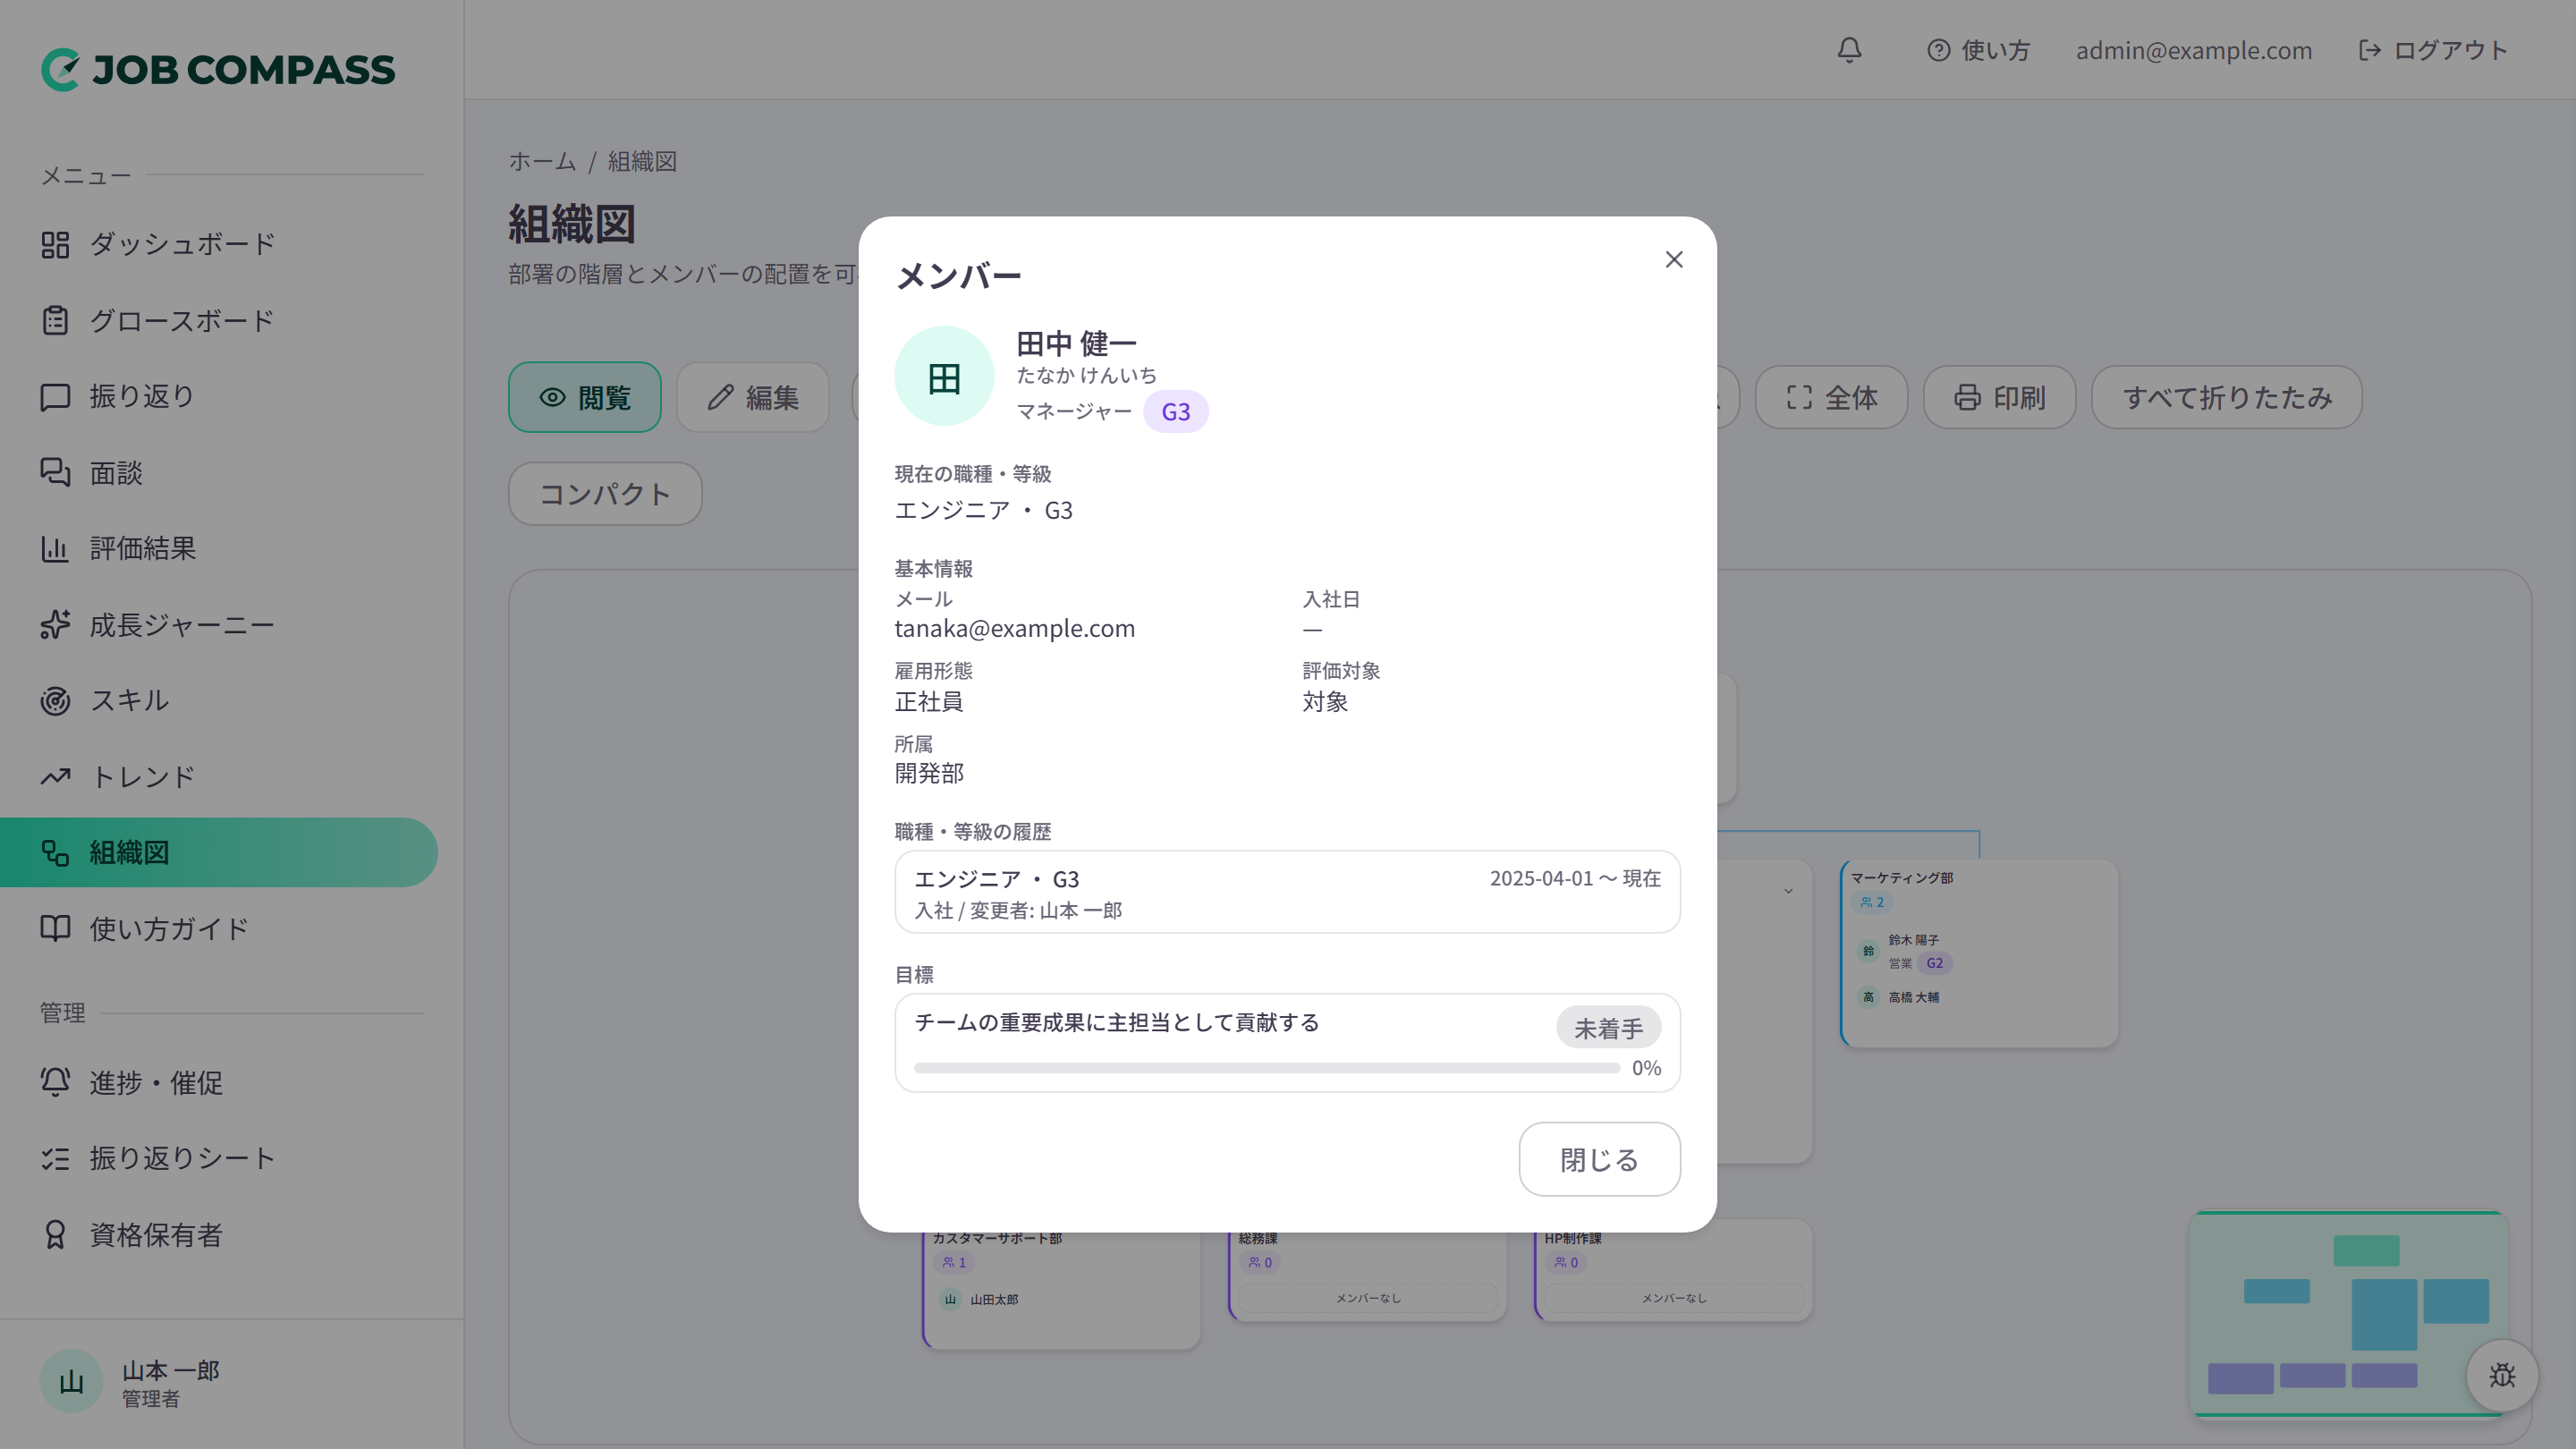Open the notifications bell icon

pyautogui.click(x=1849, y=50)
